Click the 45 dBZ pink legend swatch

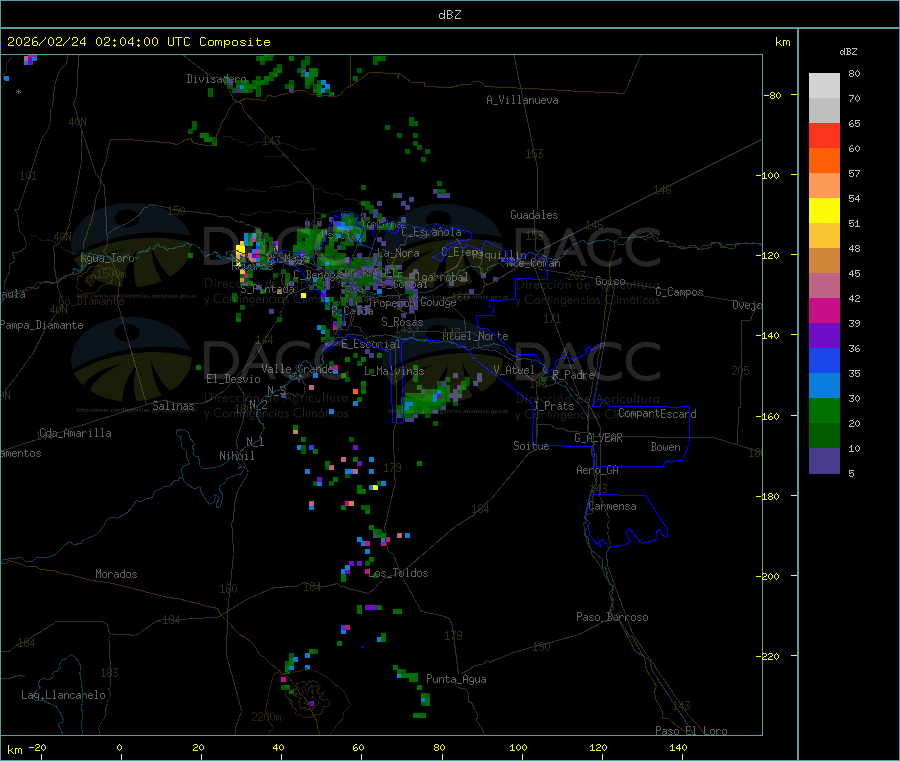point(824,286)
